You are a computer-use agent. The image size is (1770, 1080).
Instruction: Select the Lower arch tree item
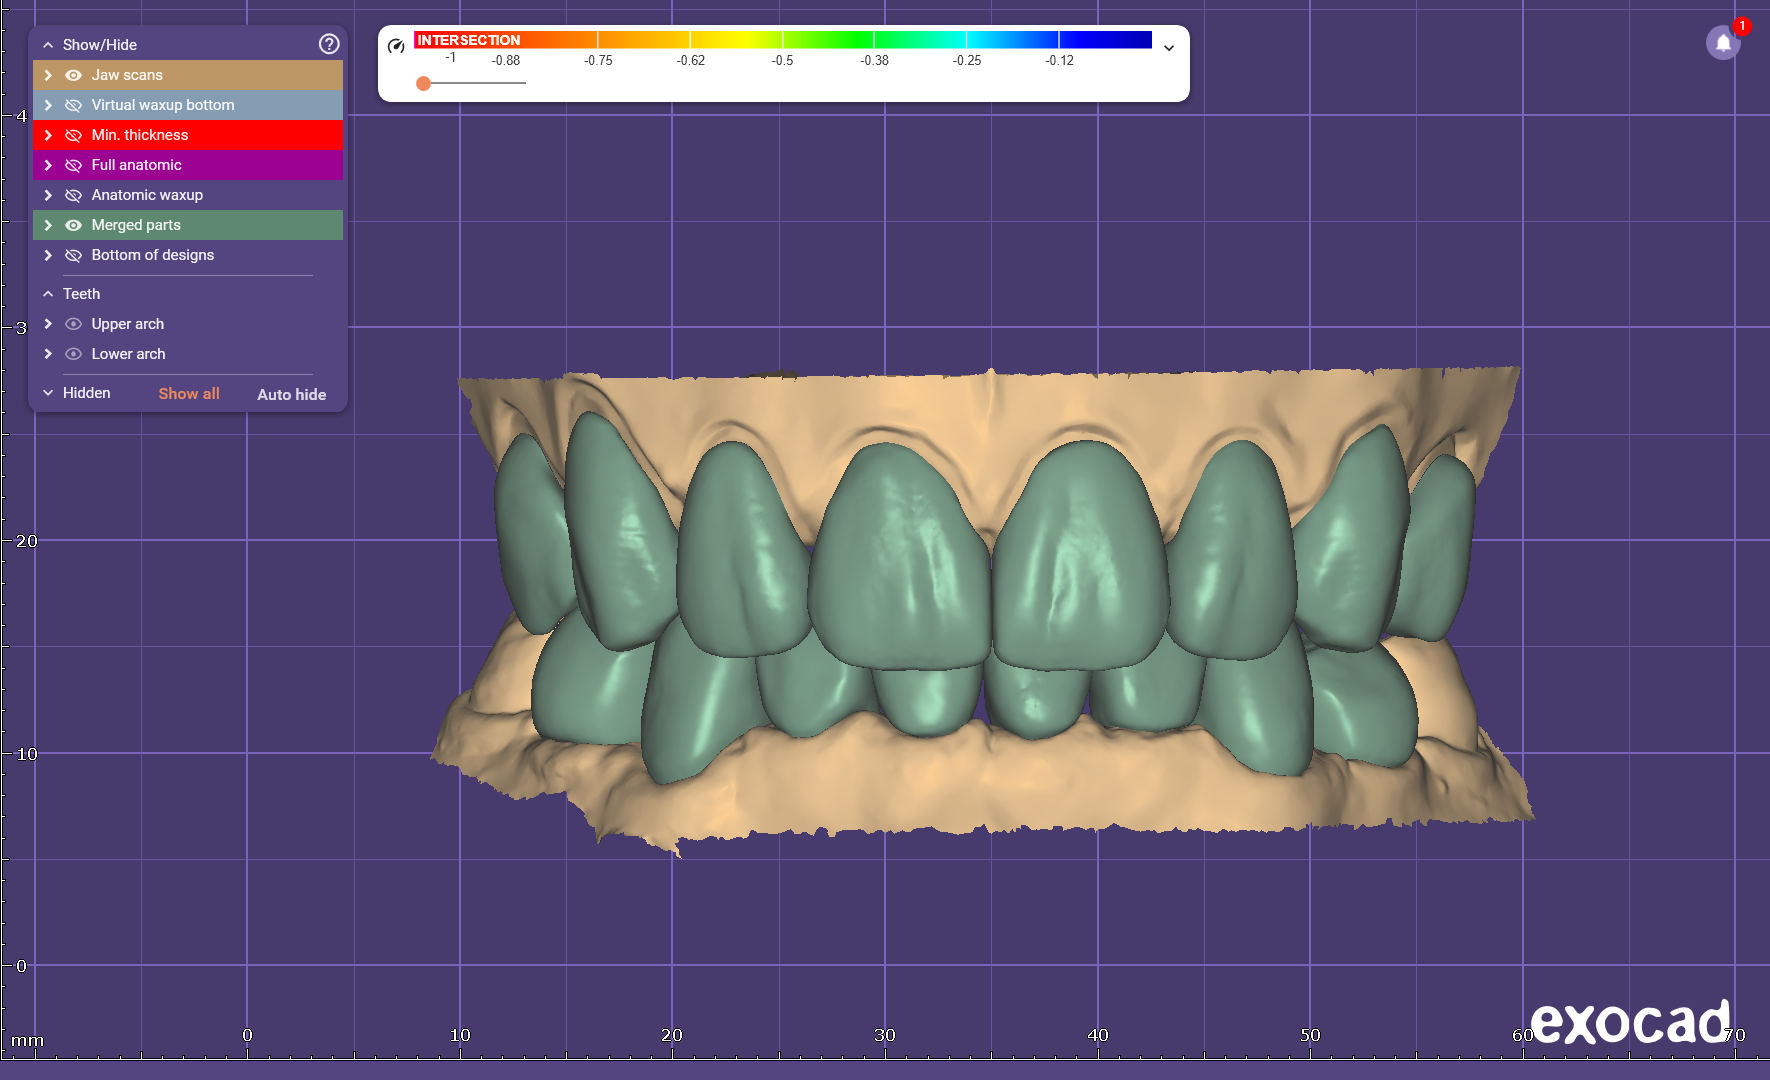tap(128, 354)
